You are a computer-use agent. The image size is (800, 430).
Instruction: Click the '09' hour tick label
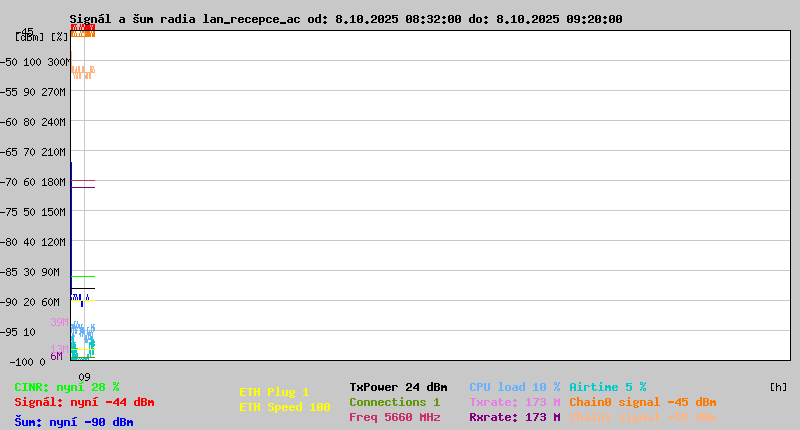(x=84, y=377)
